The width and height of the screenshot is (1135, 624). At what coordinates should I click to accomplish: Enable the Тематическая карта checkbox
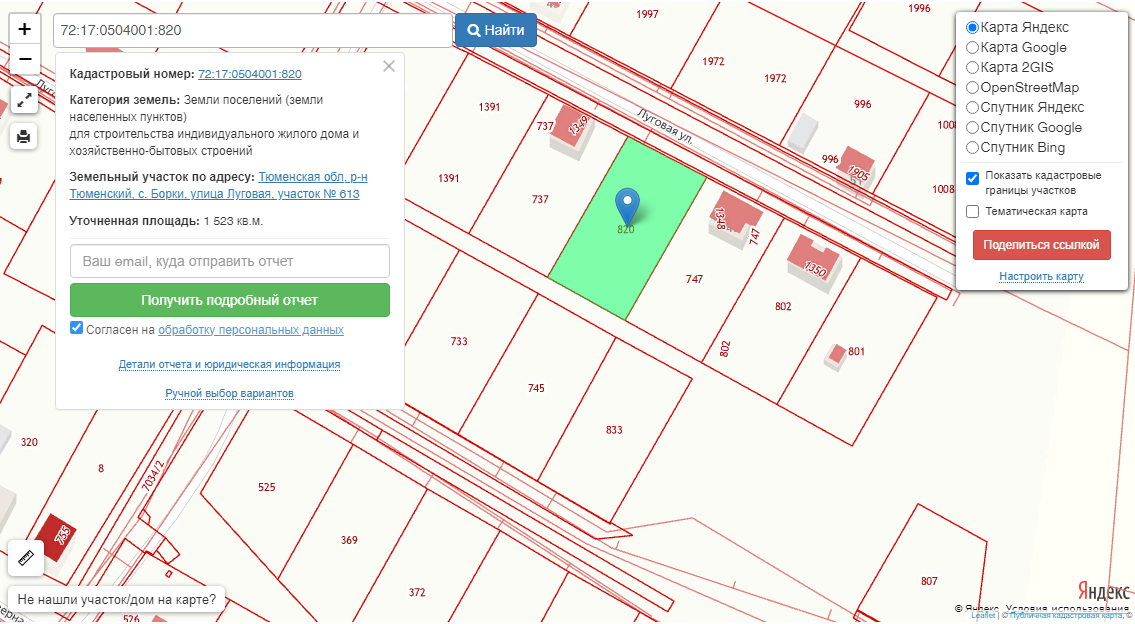pyautogui.click(x=972, y=211)
